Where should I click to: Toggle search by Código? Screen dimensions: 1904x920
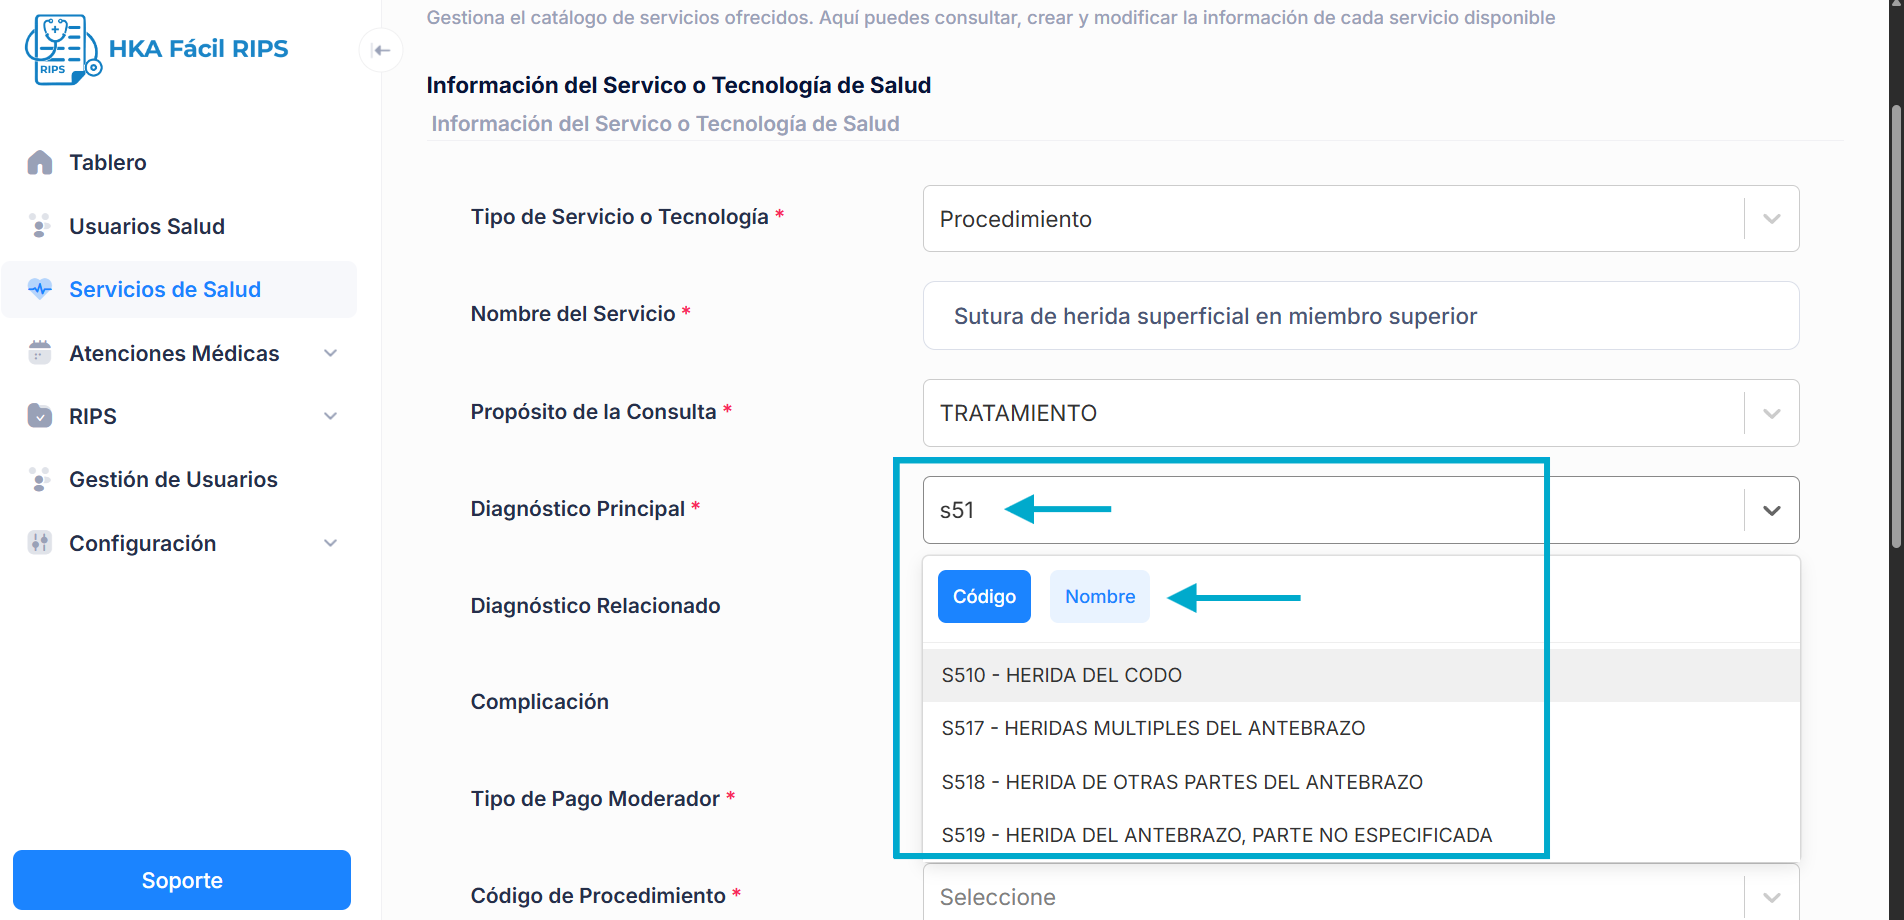[984, 597]
